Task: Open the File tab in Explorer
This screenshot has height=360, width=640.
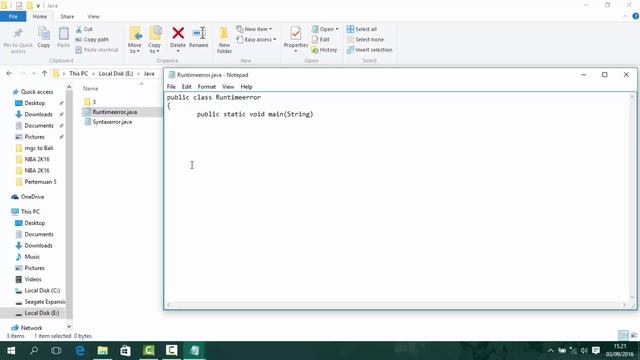Action: [13, 16]
